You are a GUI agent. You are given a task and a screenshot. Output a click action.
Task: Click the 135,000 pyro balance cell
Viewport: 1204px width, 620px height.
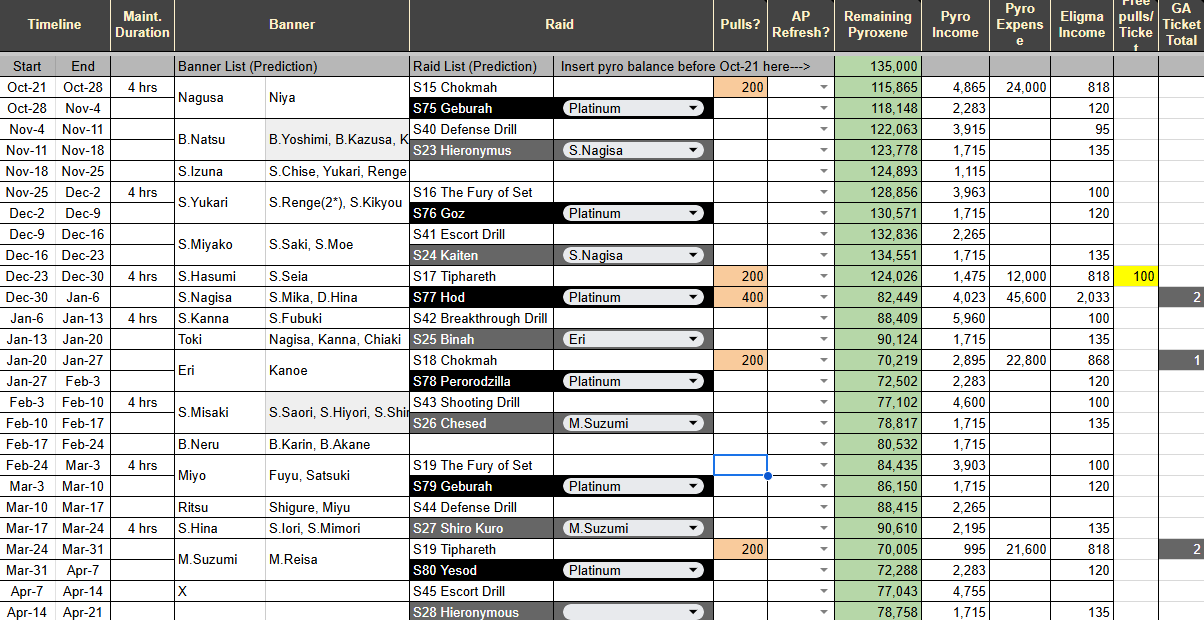[877, 66]
